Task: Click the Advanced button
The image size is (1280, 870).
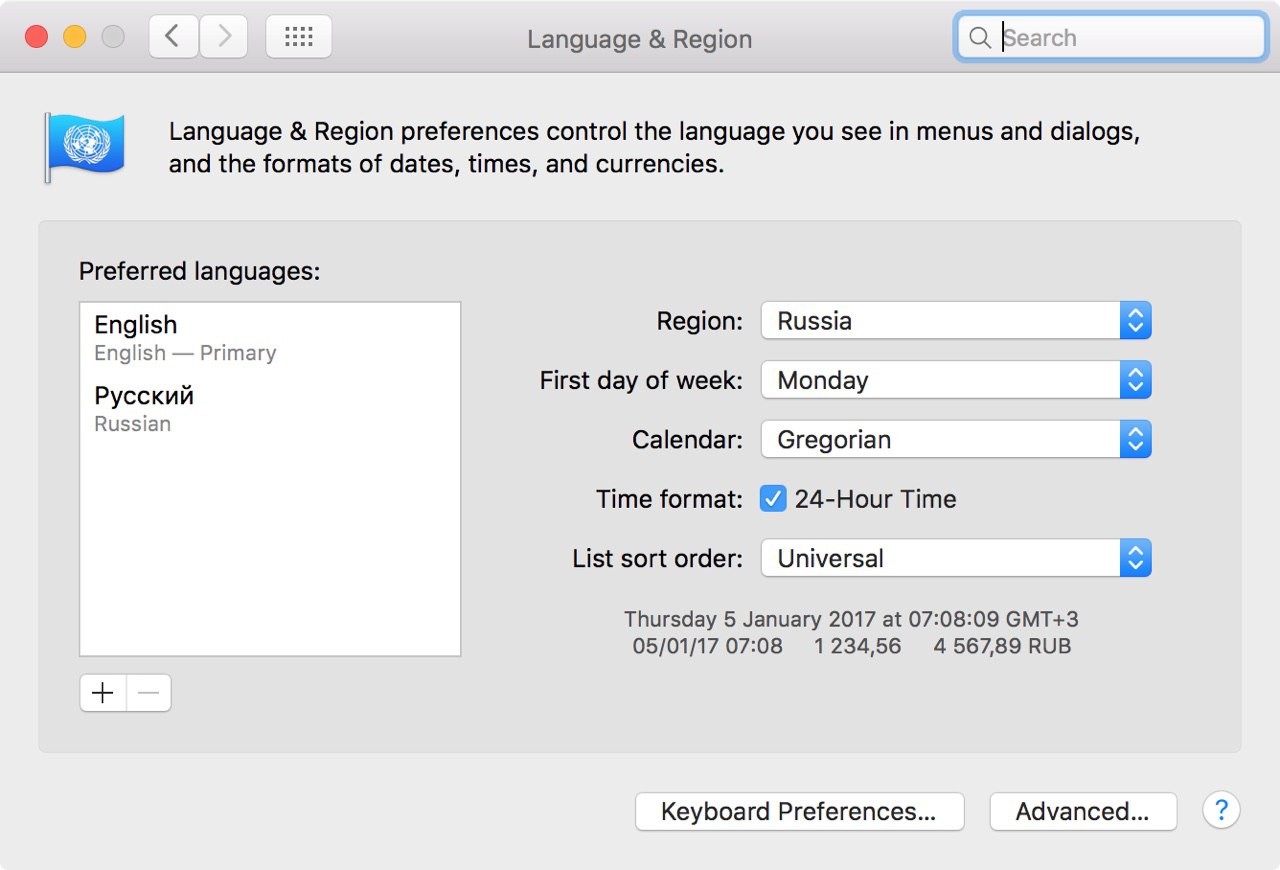Action: [1082, 811]
